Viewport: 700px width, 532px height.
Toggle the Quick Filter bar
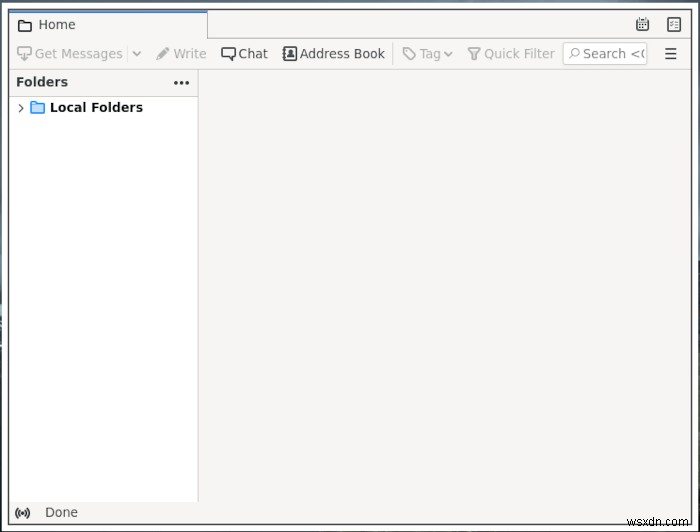click(x=511, y=54)
